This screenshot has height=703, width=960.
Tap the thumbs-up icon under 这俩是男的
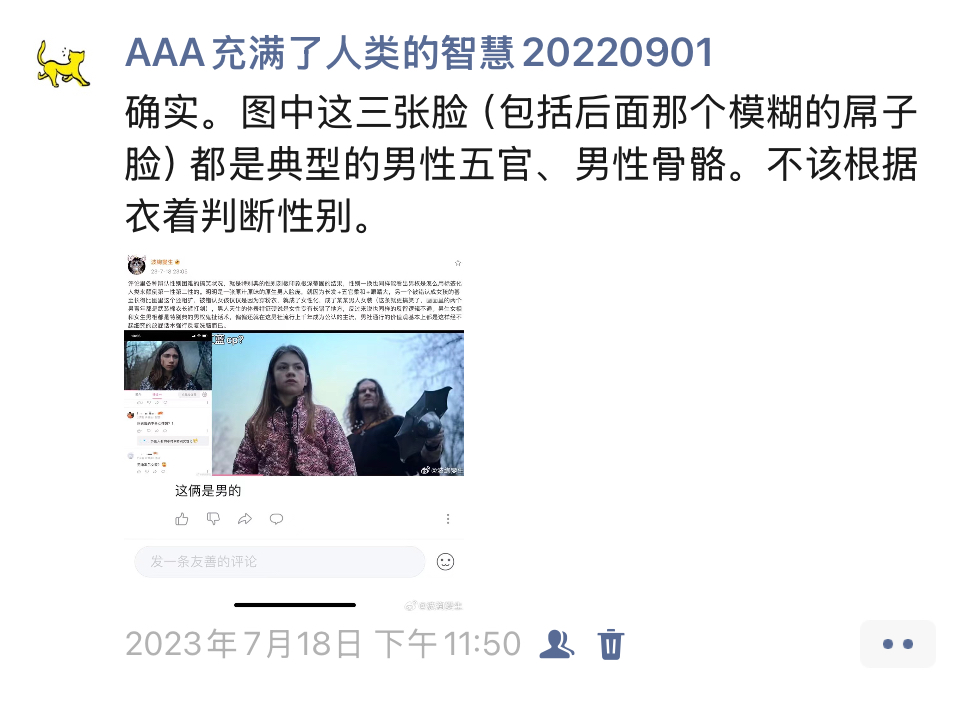pos(182,519)
